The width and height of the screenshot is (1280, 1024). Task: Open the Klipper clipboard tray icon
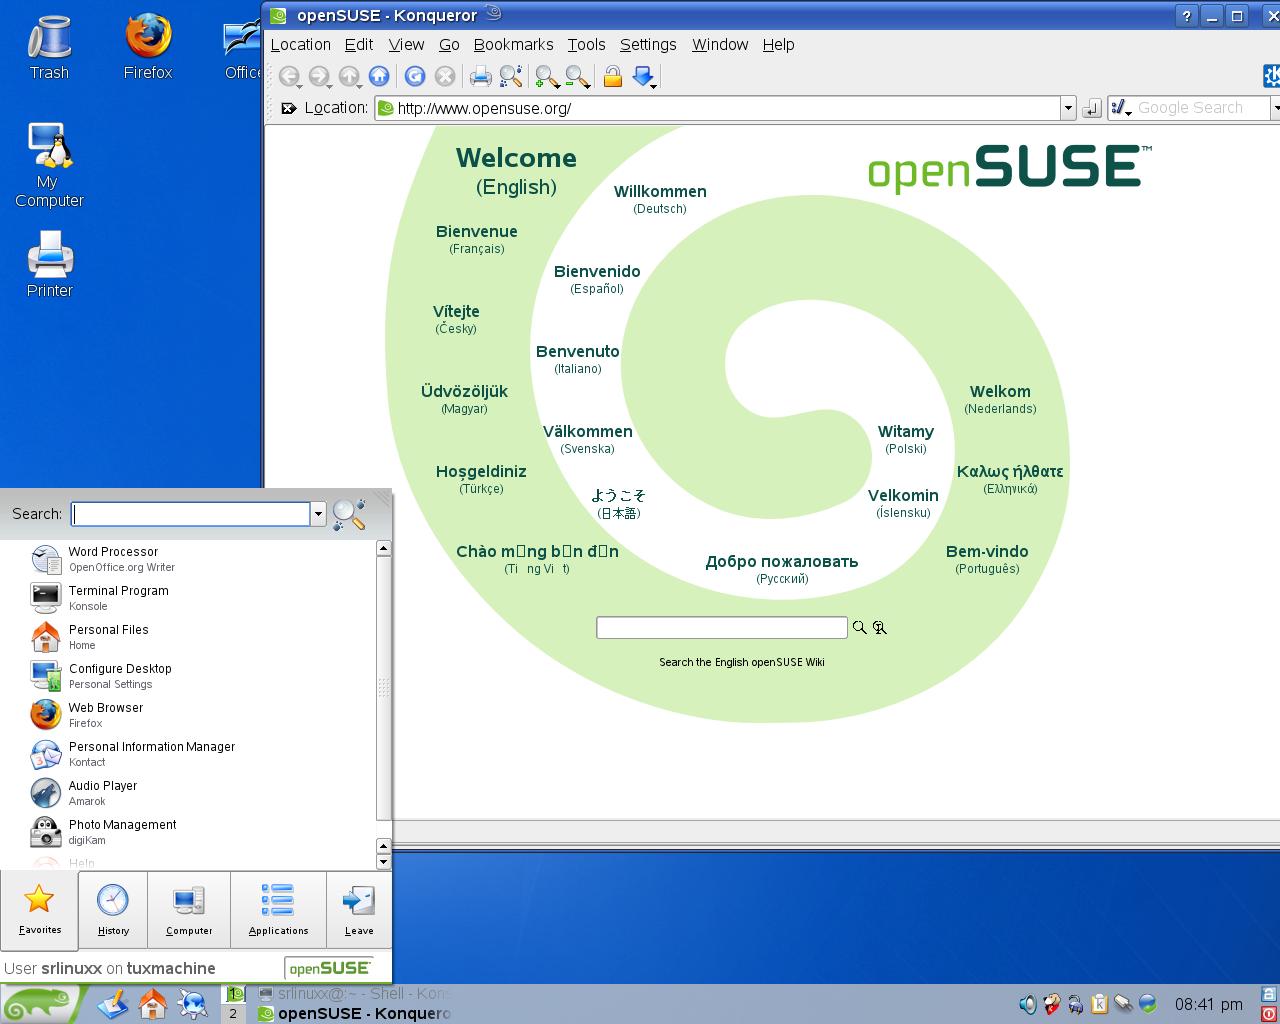tap(1099, 1004)
